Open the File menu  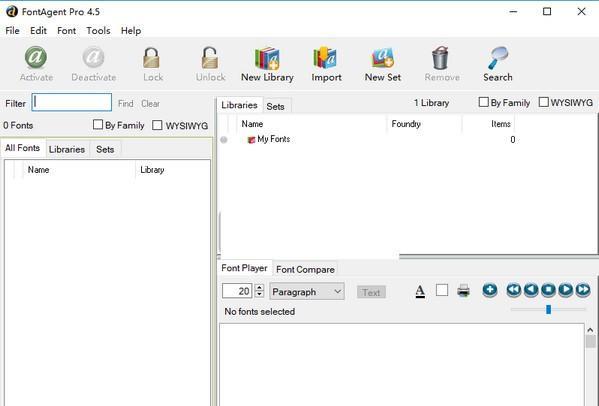pyautogui.click(x=12, y=31)
